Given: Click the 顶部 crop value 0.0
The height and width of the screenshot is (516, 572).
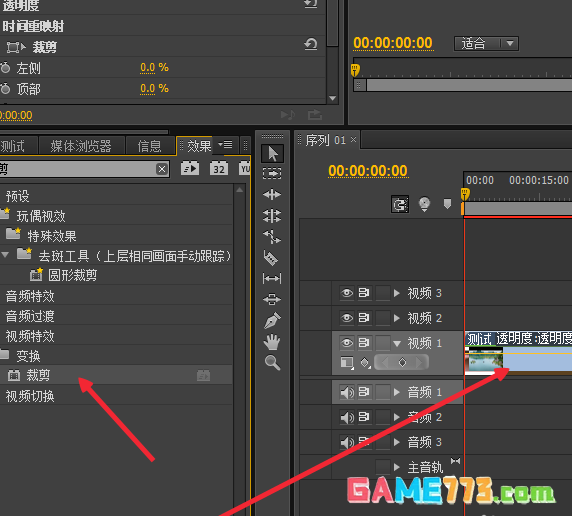Looking at the screenshot, I should [147, 88].
